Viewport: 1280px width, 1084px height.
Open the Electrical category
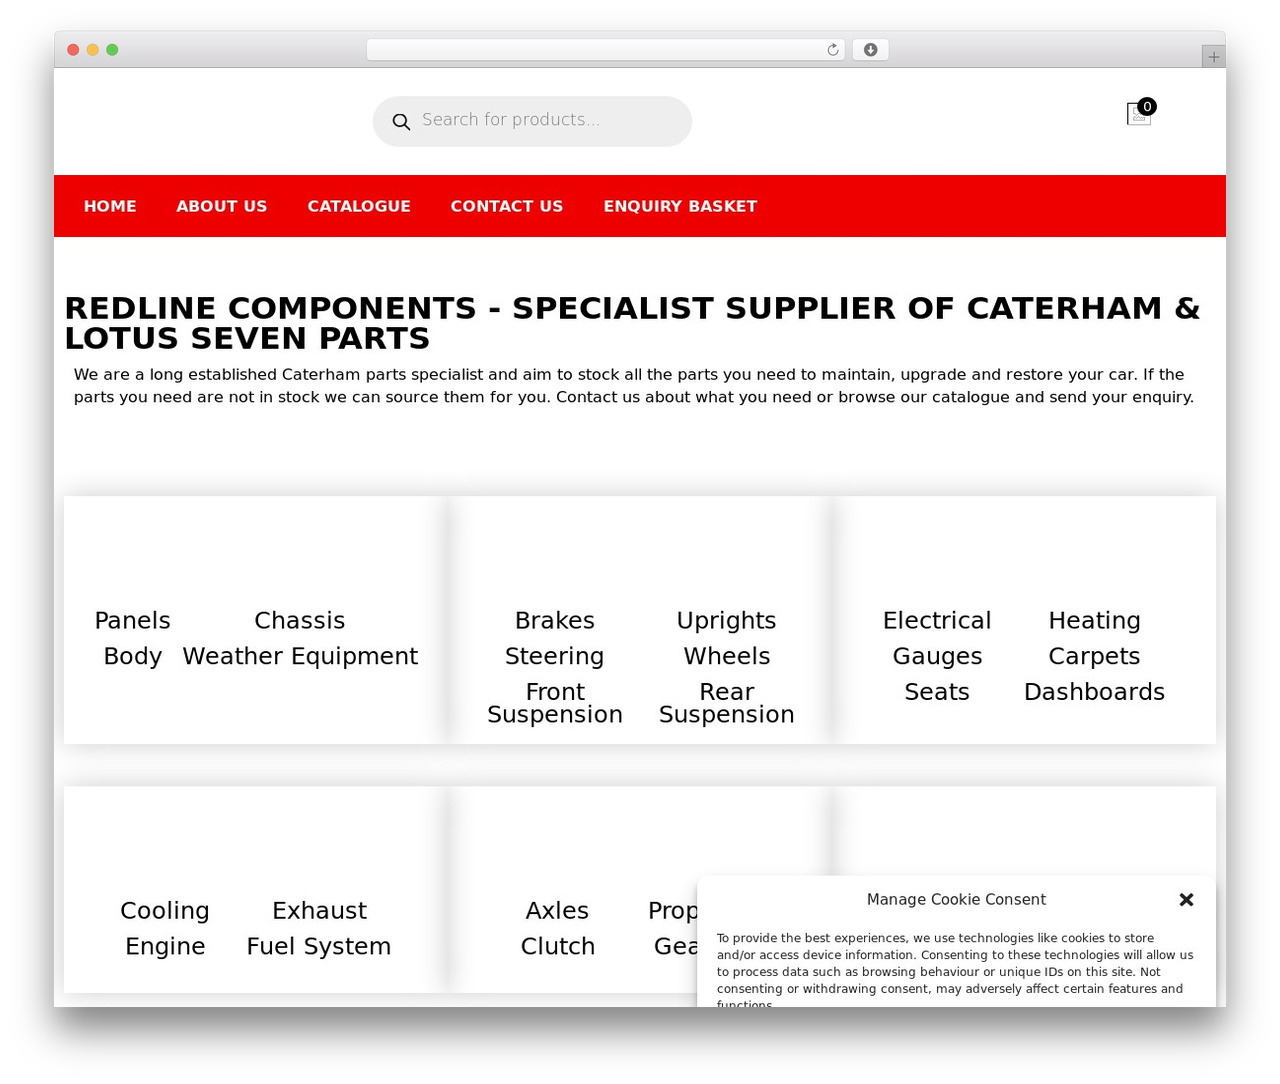pyautogui.click(x=937, y=621)
